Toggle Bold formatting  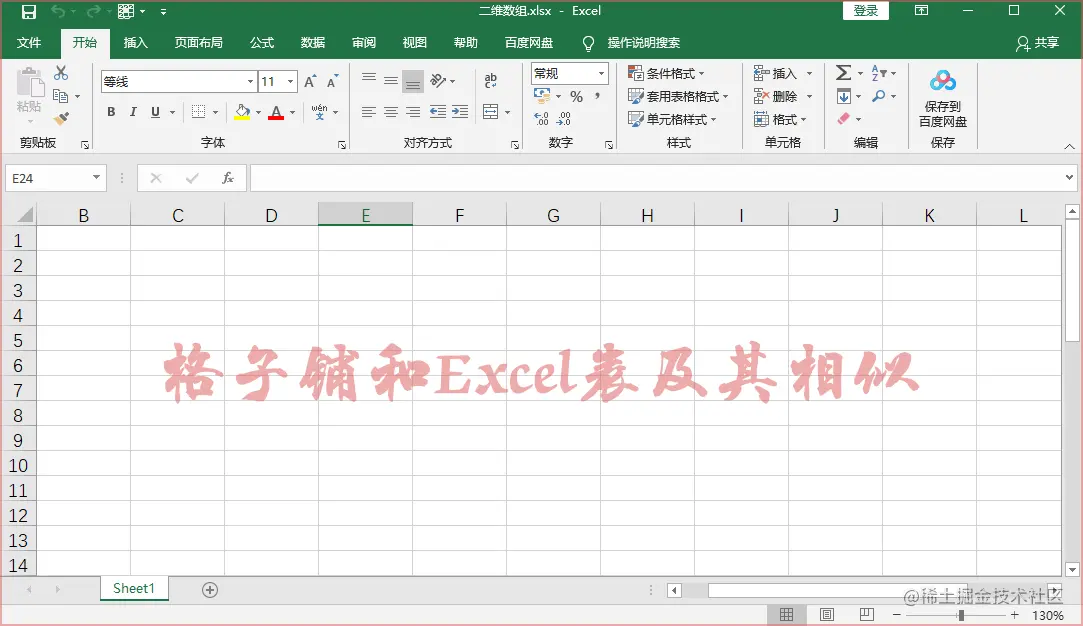(111, 112)
